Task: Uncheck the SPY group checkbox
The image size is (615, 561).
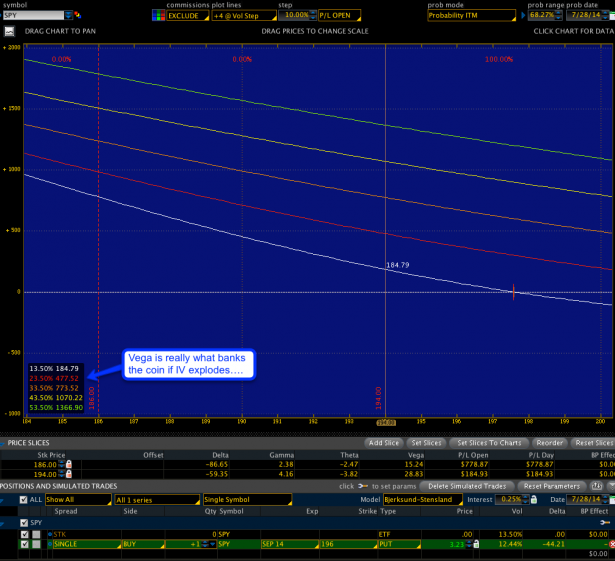Action: 24,522
